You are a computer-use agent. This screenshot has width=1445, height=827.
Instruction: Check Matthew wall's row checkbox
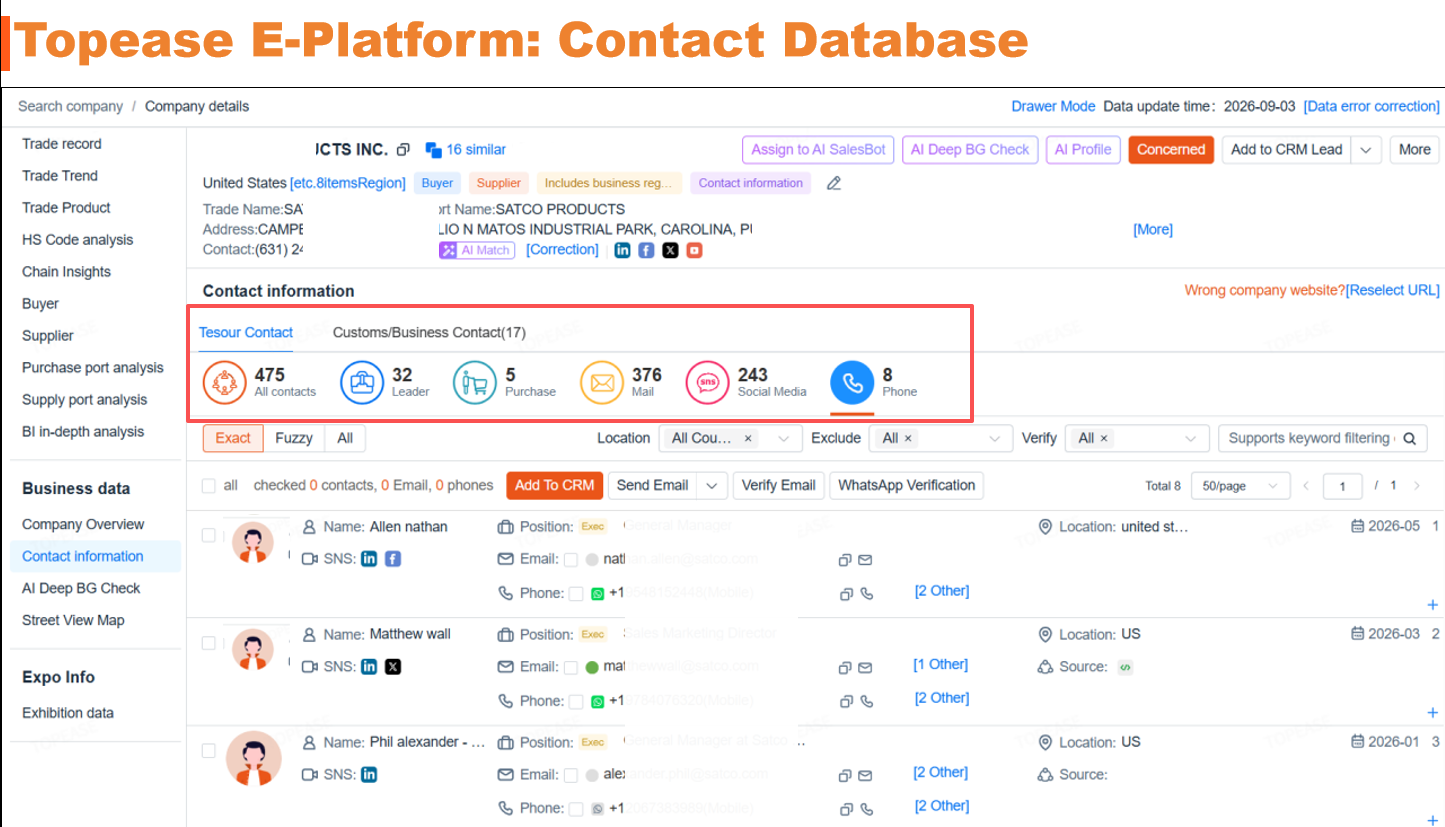(209, 643)
